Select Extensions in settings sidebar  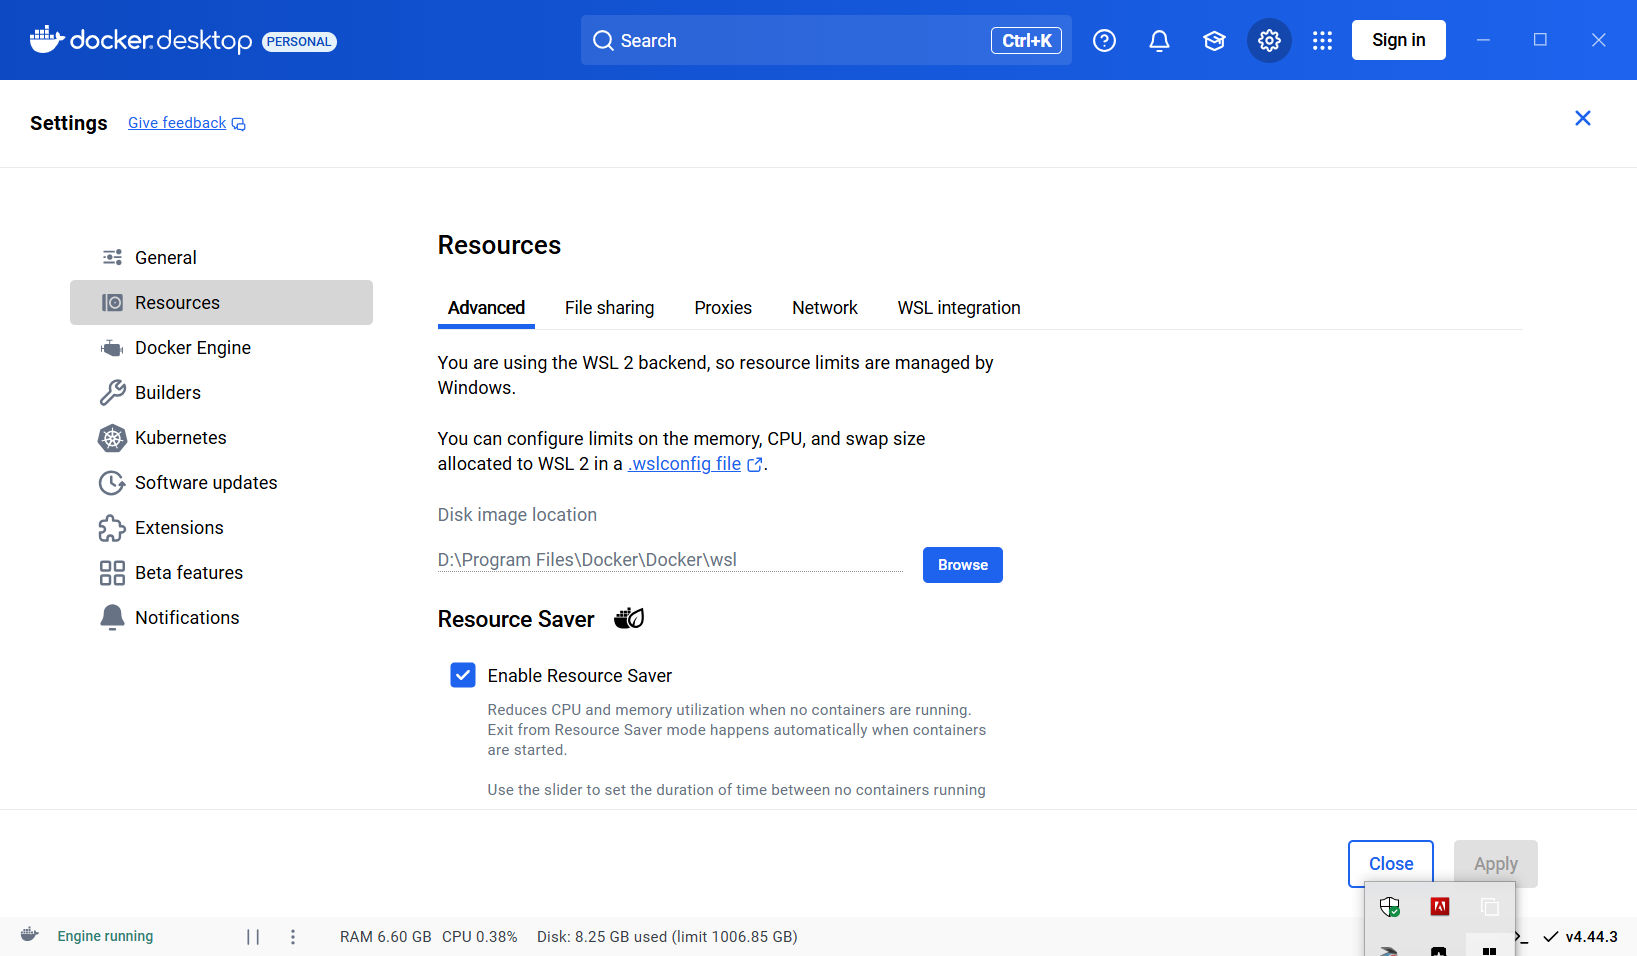point(221,528)
